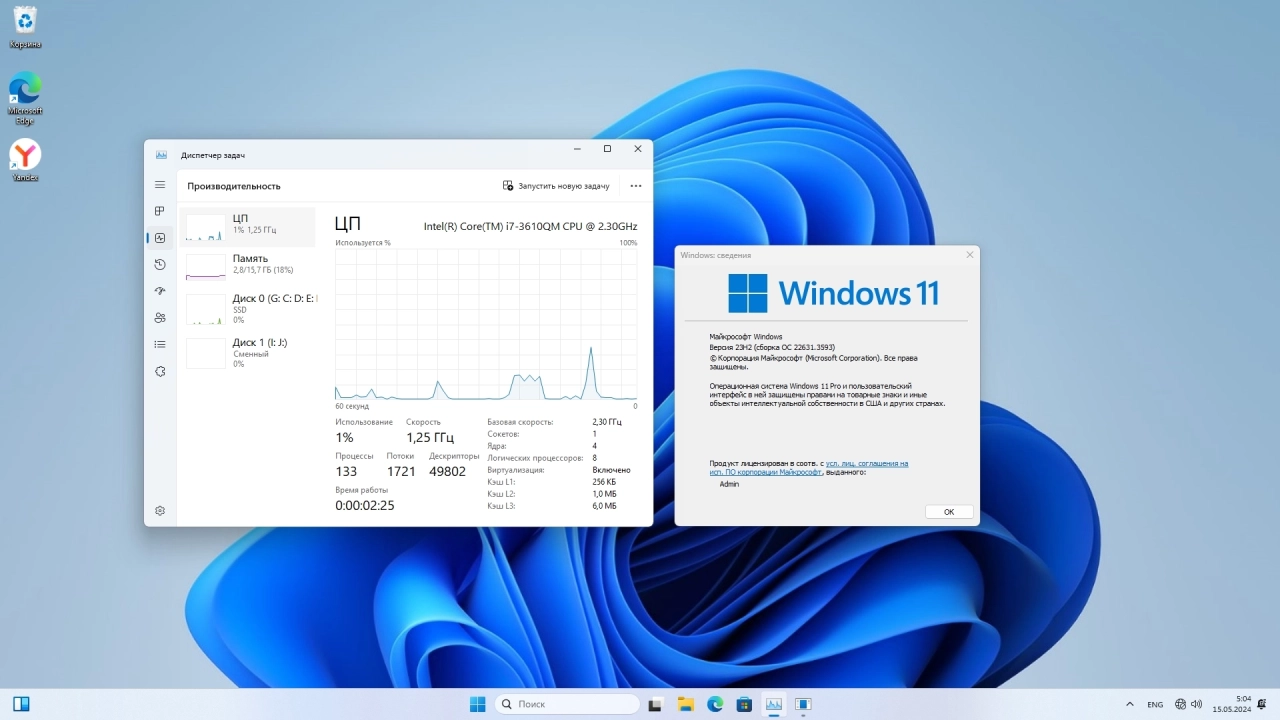Open App history page in Task Manager
This screenshot has height=720, width=1280.
pyautogui.click(x=160, y=264)
